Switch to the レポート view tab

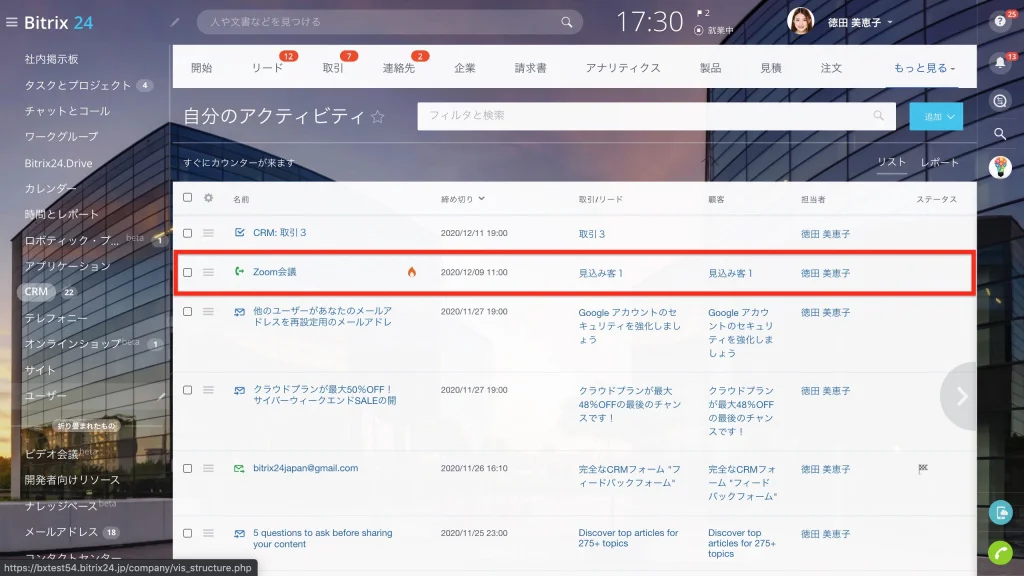click(x=939, y=163)
